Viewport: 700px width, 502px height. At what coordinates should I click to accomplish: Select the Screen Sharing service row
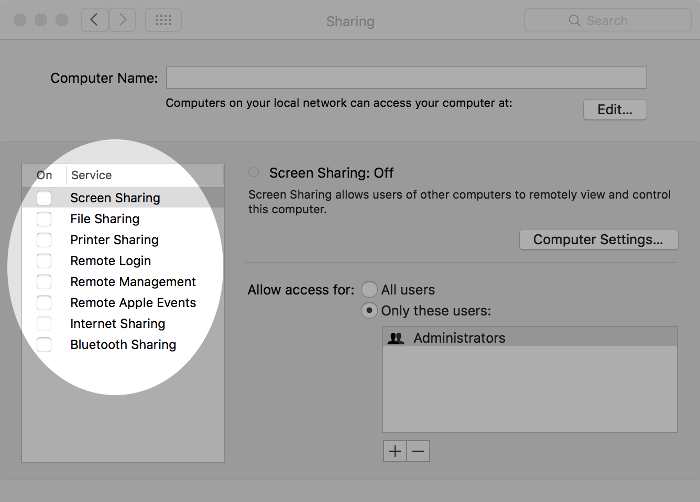coord(123,198)
